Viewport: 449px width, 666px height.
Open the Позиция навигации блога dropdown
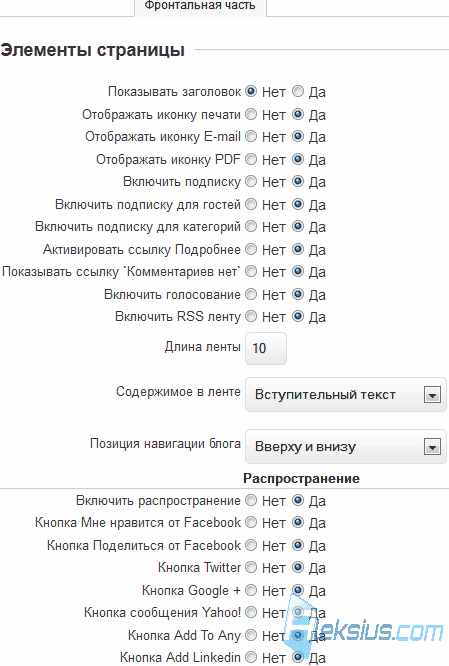pos(346,446)
